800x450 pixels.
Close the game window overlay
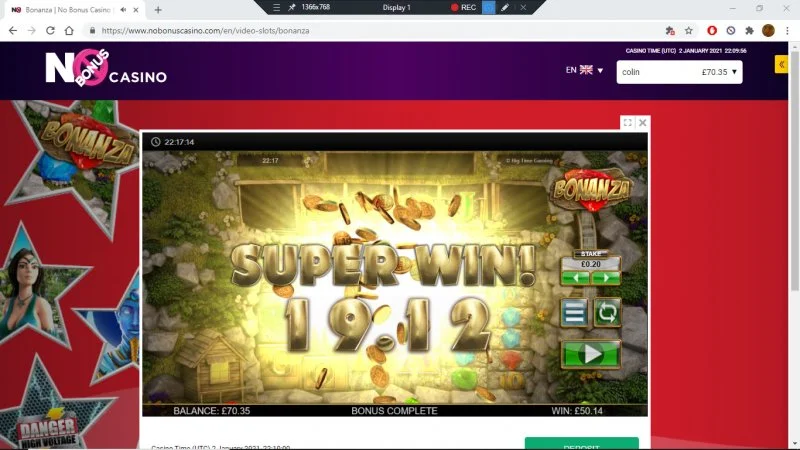pyautogui.click(x=642, y=122)
